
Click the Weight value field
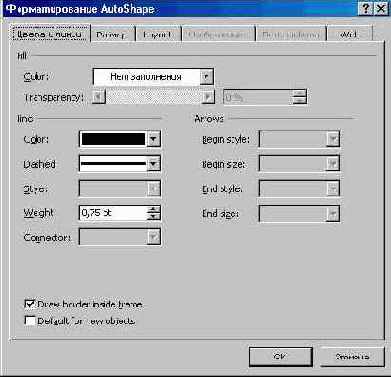(113, 213)
